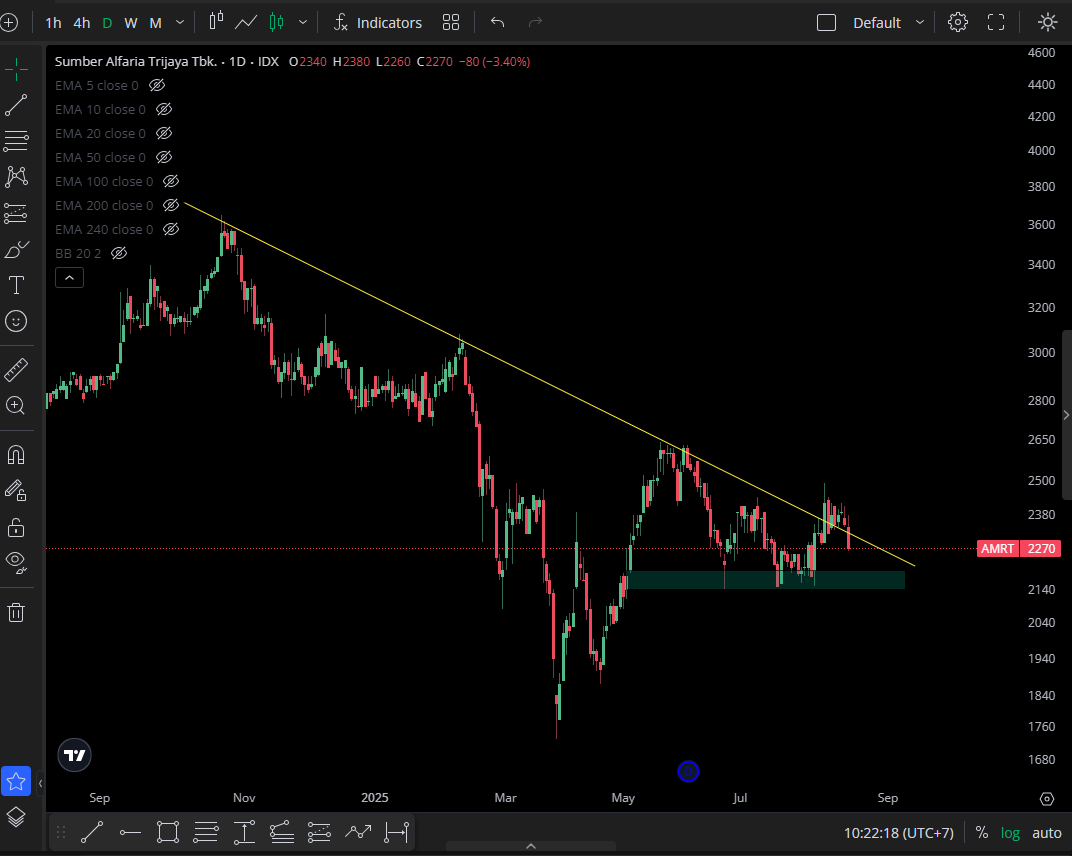Enter fullscreen mode
Viewport: 1072px width, 856px height.
[x=996, y=23]
